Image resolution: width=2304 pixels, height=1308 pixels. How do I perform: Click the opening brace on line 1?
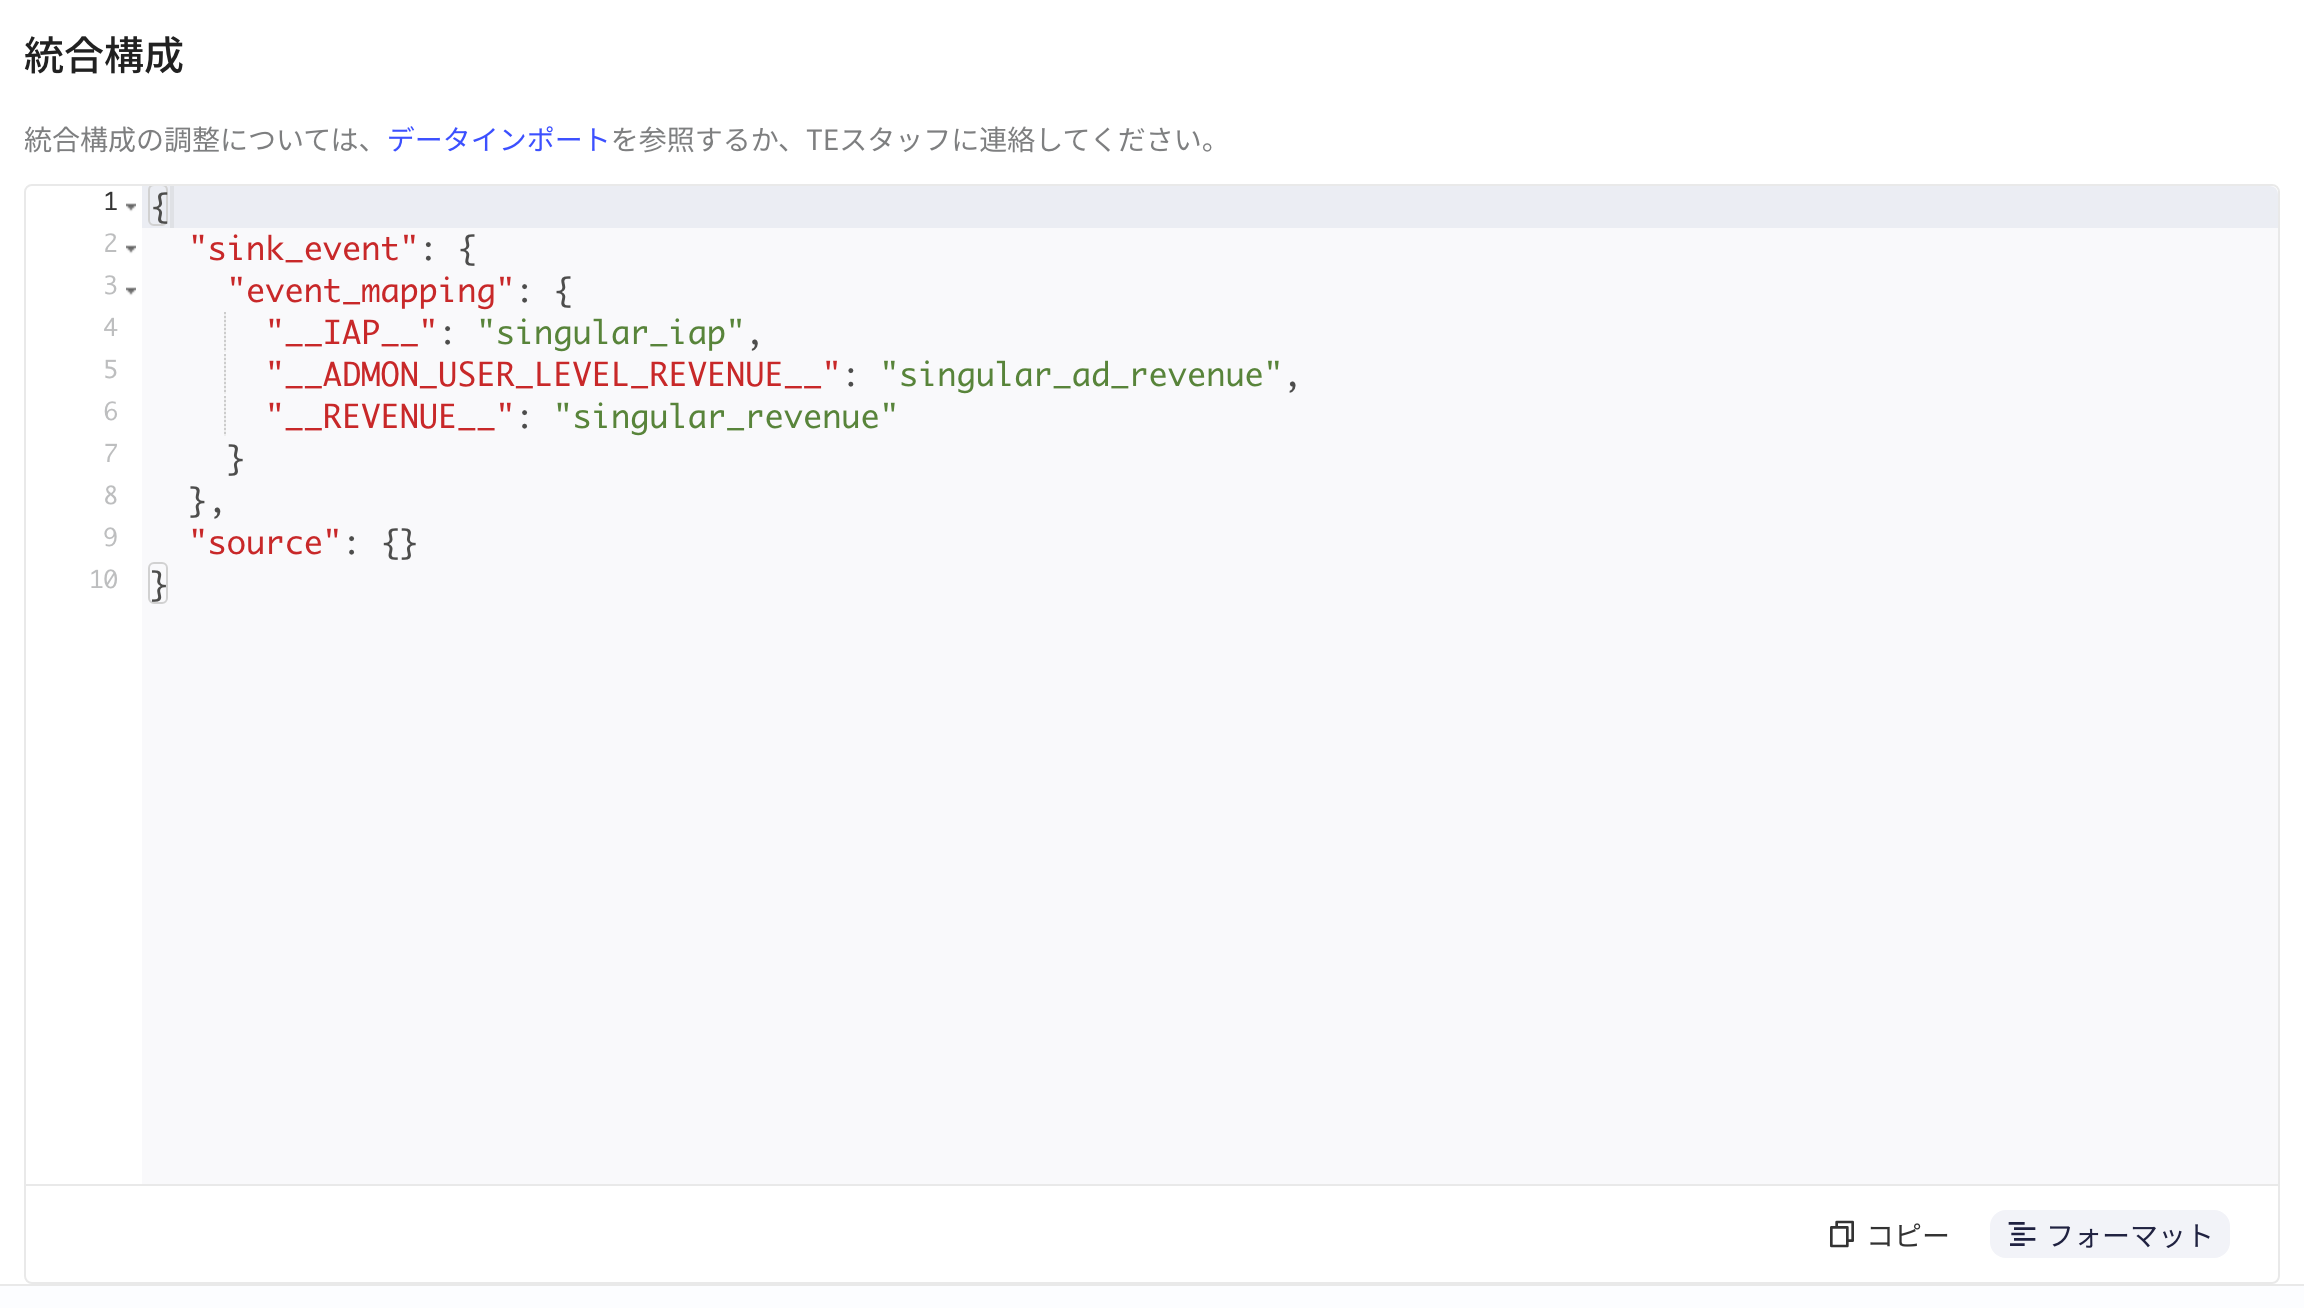coord(160,207)
